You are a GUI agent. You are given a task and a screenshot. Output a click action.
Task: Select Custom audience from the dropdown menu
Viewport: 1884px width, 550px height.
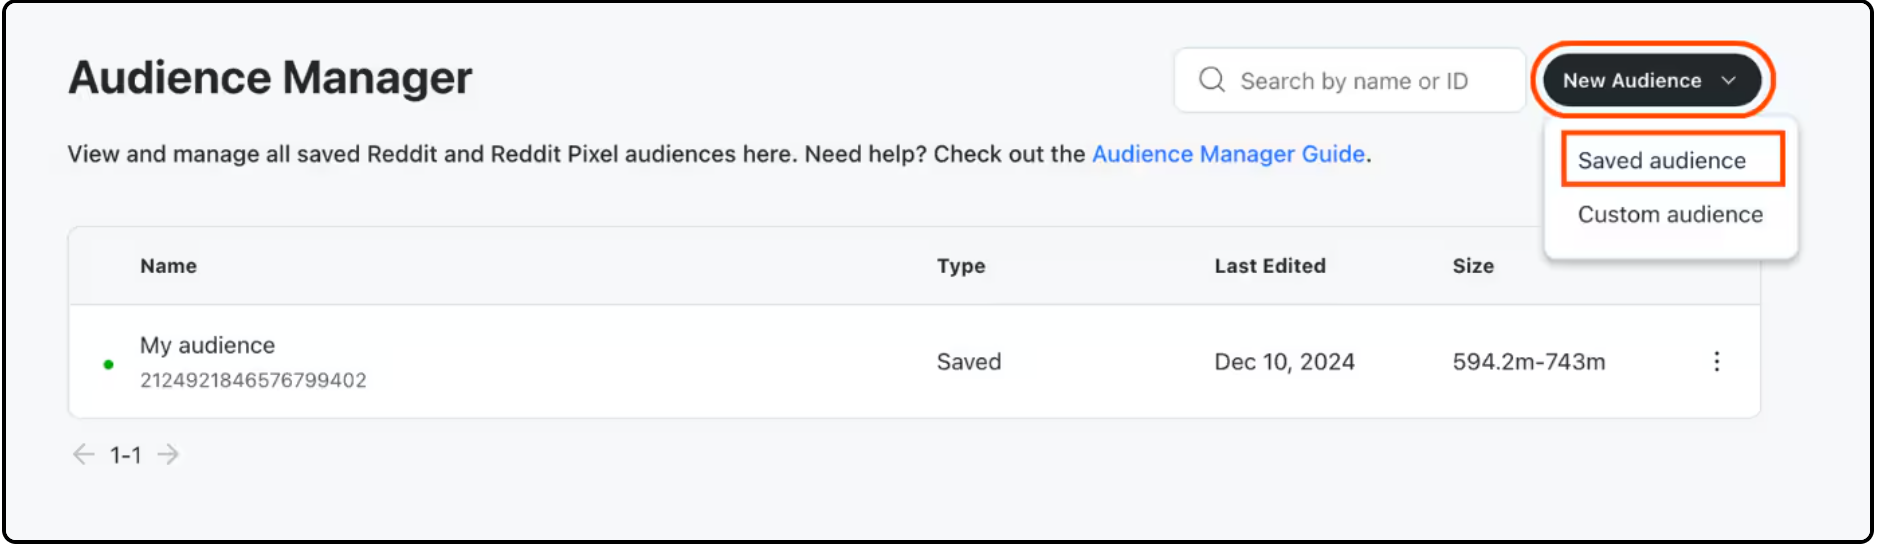click(x=1669, y=215)
